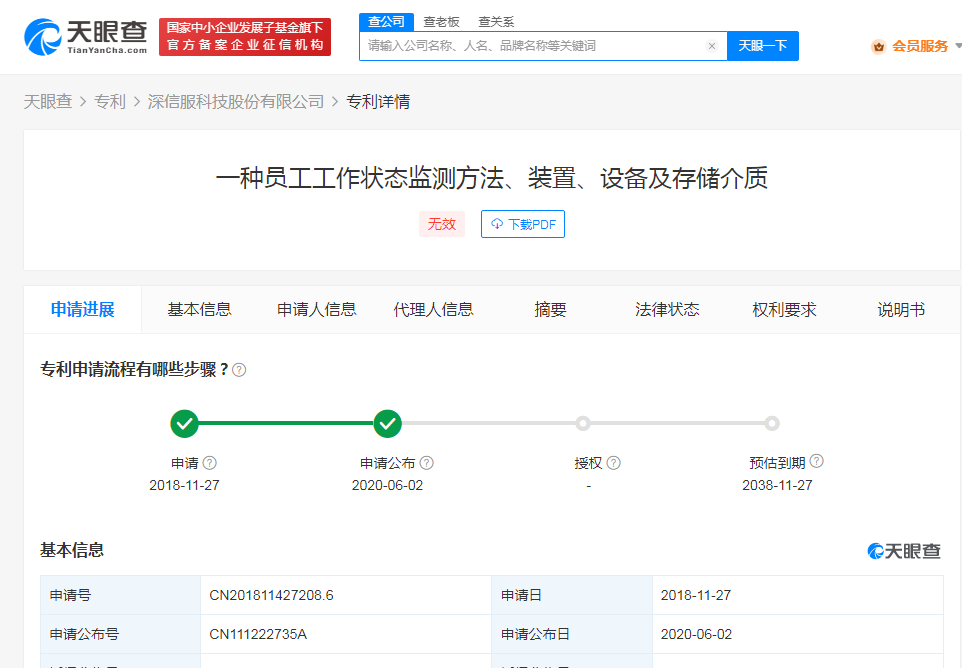Screen dimensions: 962x668
Task: Click the help icon beside 专利申请流程有哪些步骤
Action: (238, 369)
